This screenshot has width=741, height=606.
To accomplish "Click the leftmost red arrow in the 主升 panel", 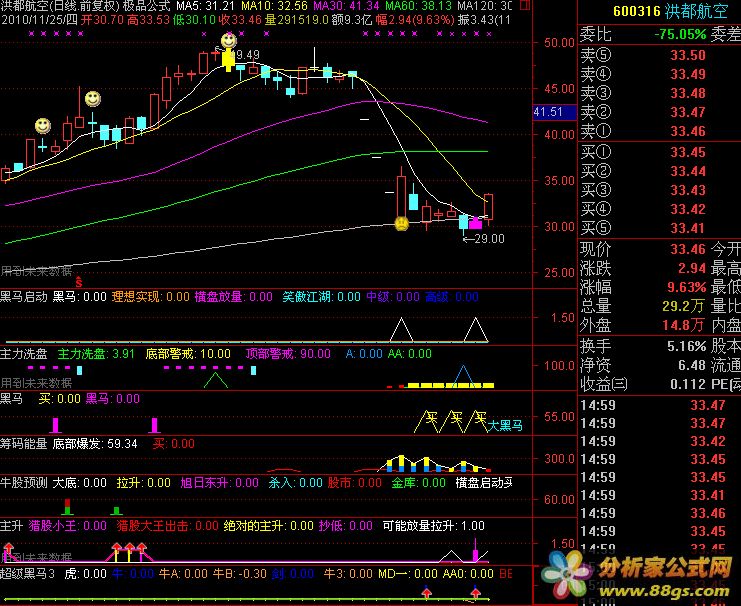I will (x=8, y=548).
